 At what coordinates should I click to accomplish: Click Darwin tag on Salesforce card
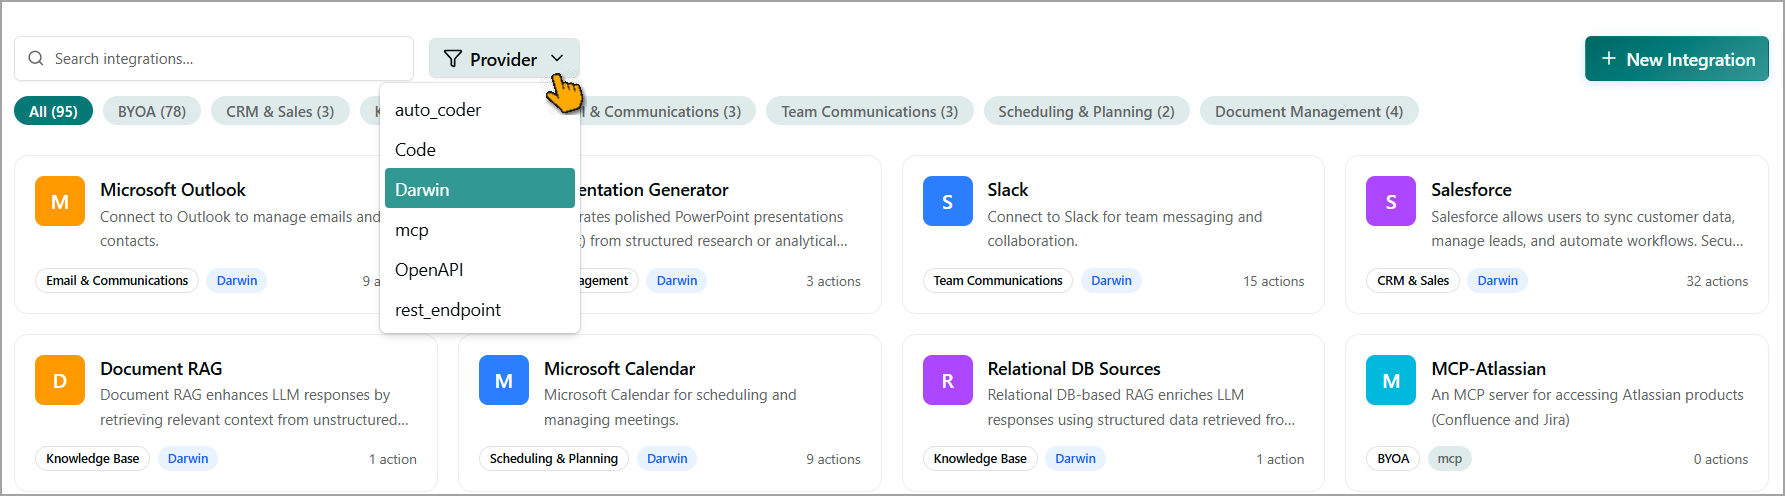click(x=1498, y=281)
